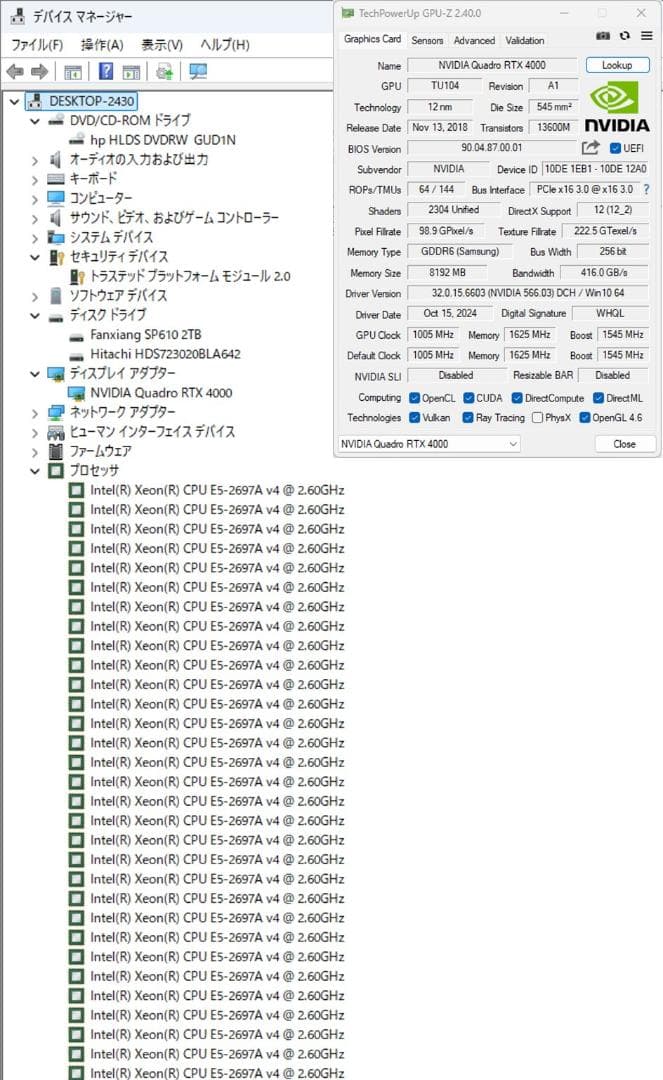Click the Update driver toolbar icon
The width and height of the screenshot is (663, 1080).
164,71
